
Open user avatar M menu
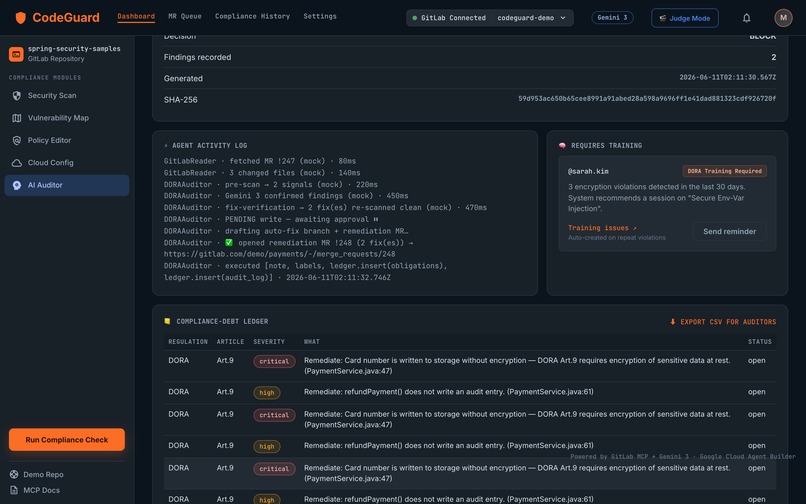coord(783,17)
